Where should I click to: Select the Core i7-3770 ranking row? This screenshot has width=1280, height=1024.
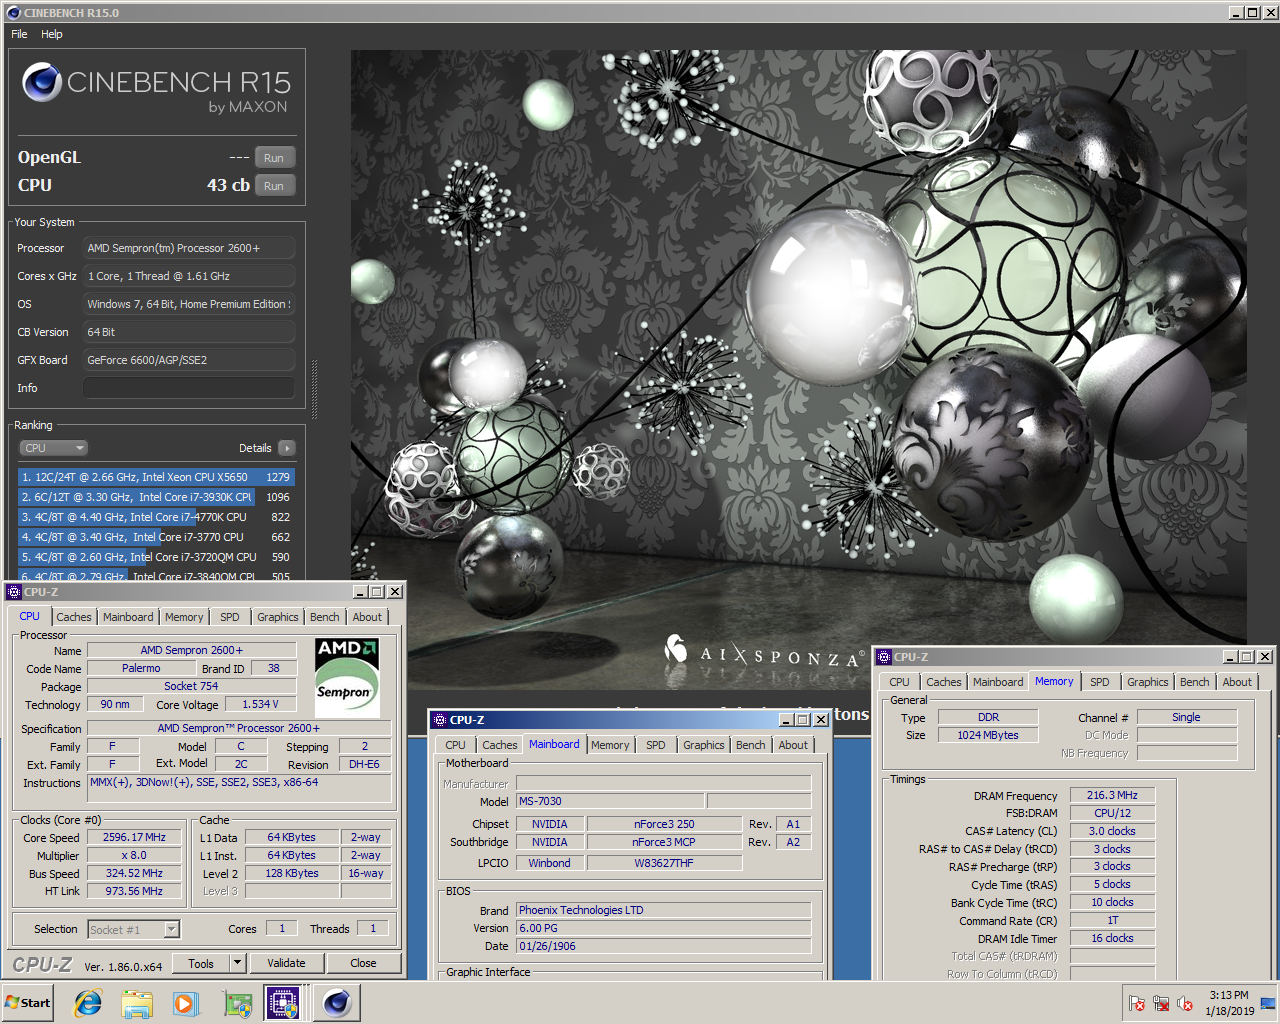(156, 537)
